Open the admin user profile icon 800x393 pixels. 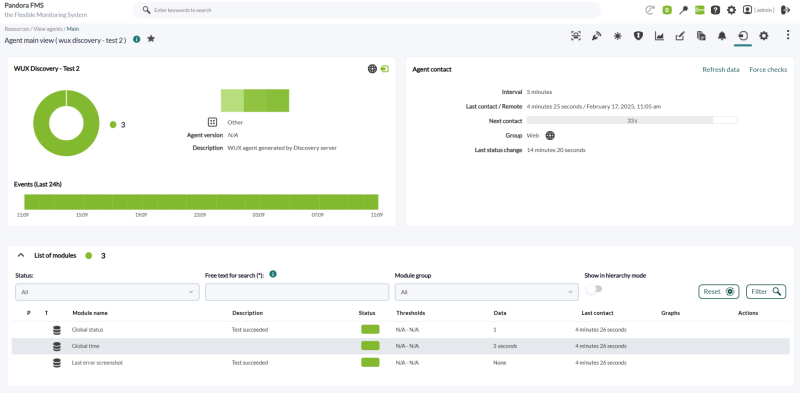[747, 10]
